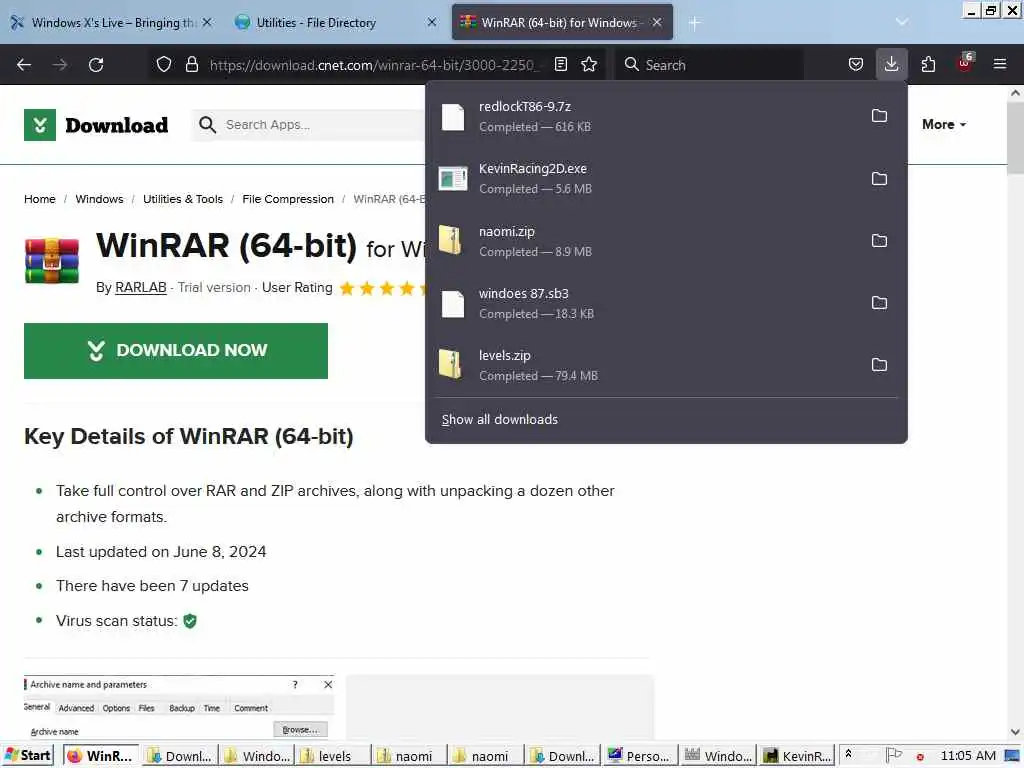Open the Firefox hamburger menu
Image resolution: width=1024 pixels, height=768 pixels.
point(1000,64)
